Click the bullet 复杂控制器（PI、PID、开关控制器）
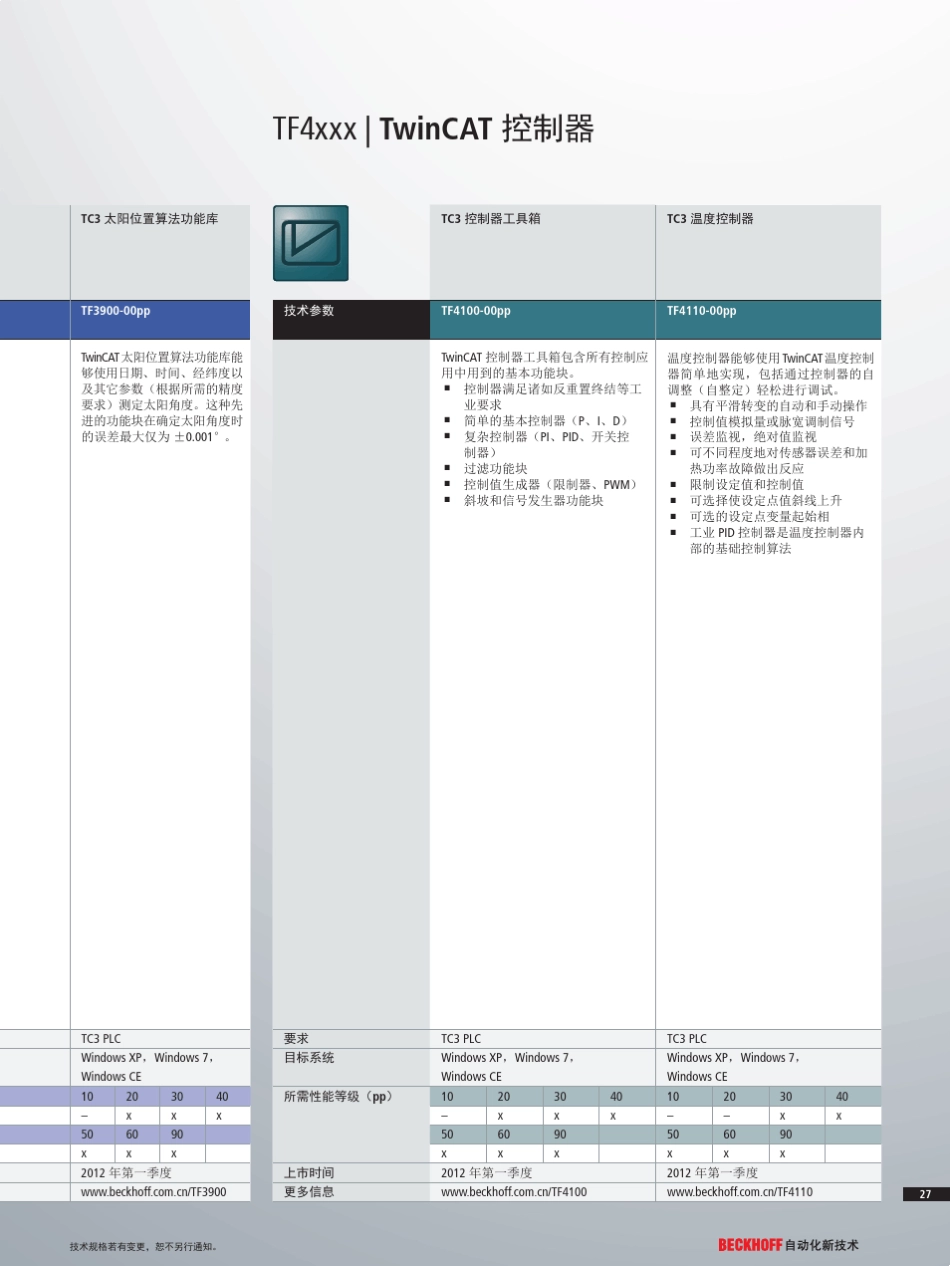 pyautogui.click(x=547, y=444)
